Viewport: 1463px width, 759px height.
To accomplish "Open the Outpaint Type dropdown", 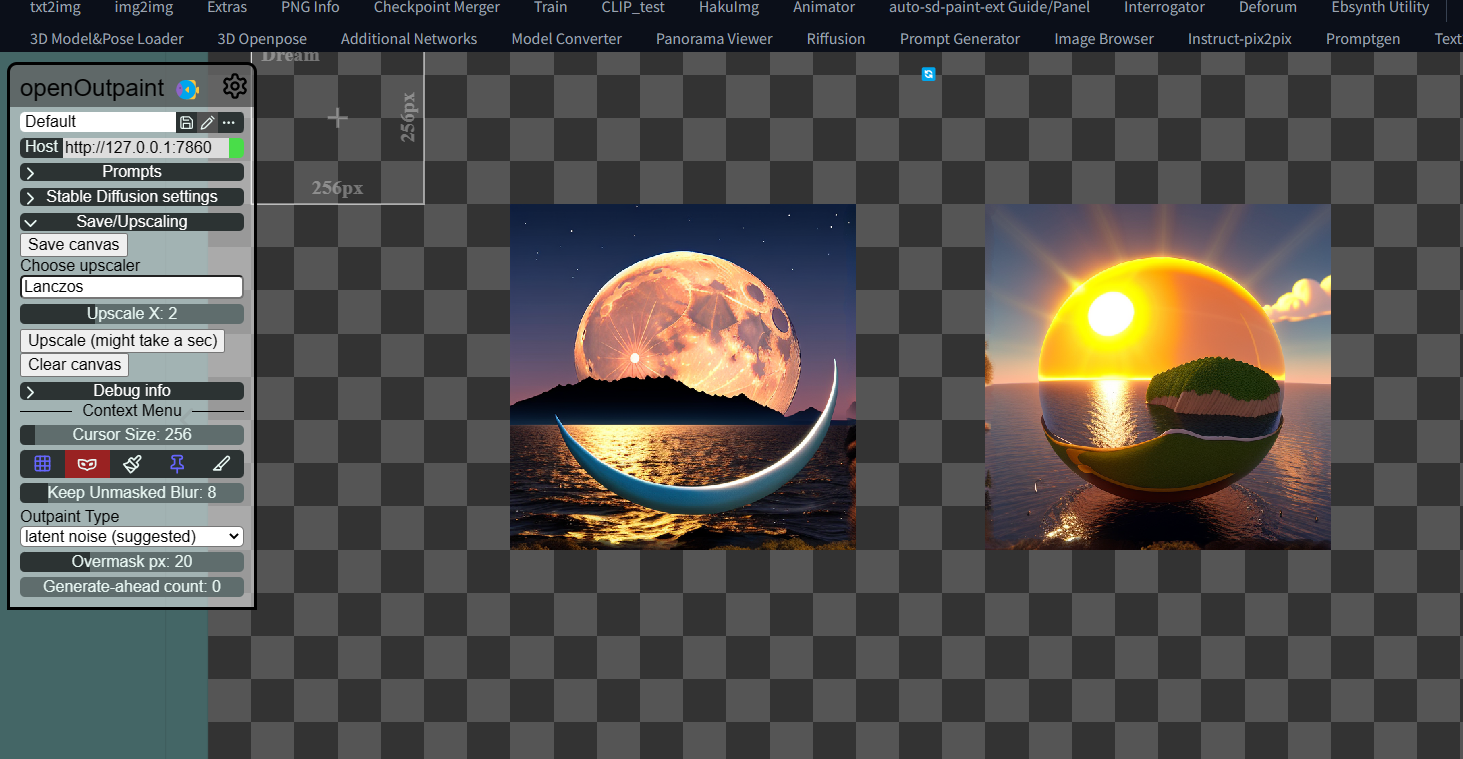I will [131, 536].
